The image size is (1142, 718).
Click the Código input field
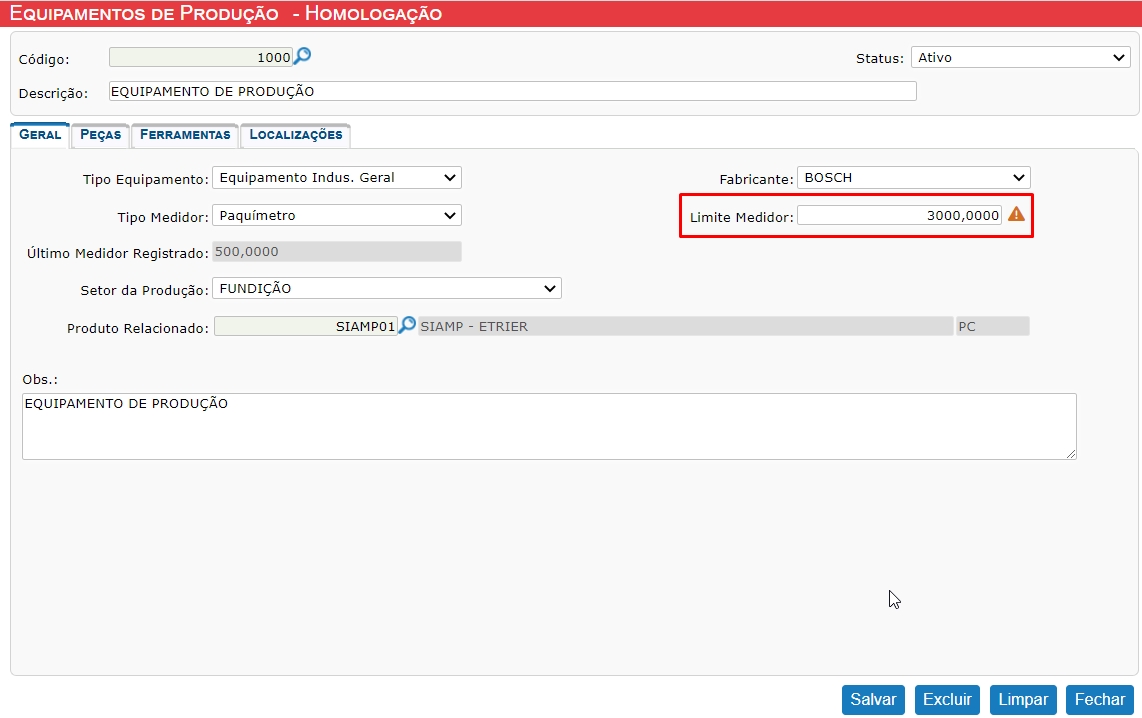(x=201, y=57)
